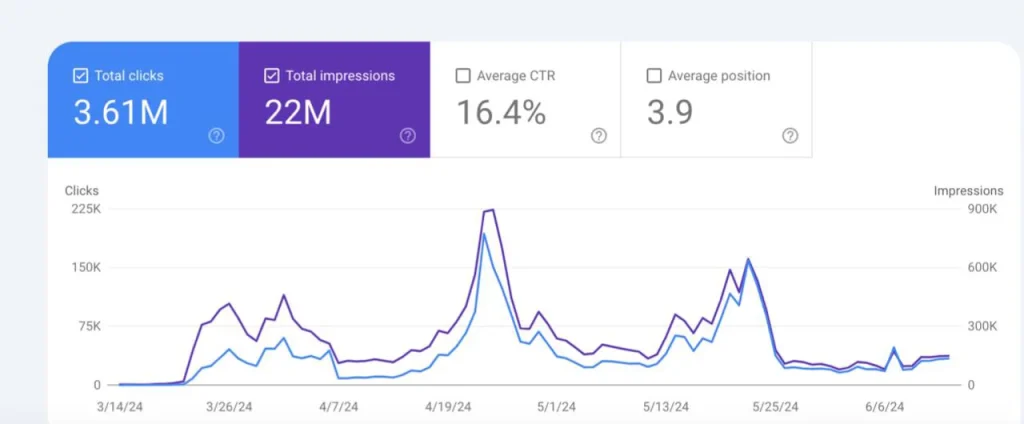This screenshot has height=424, width=1024.
Task: Click the 225K label on Clicks axis
Action: click(83, 209)
